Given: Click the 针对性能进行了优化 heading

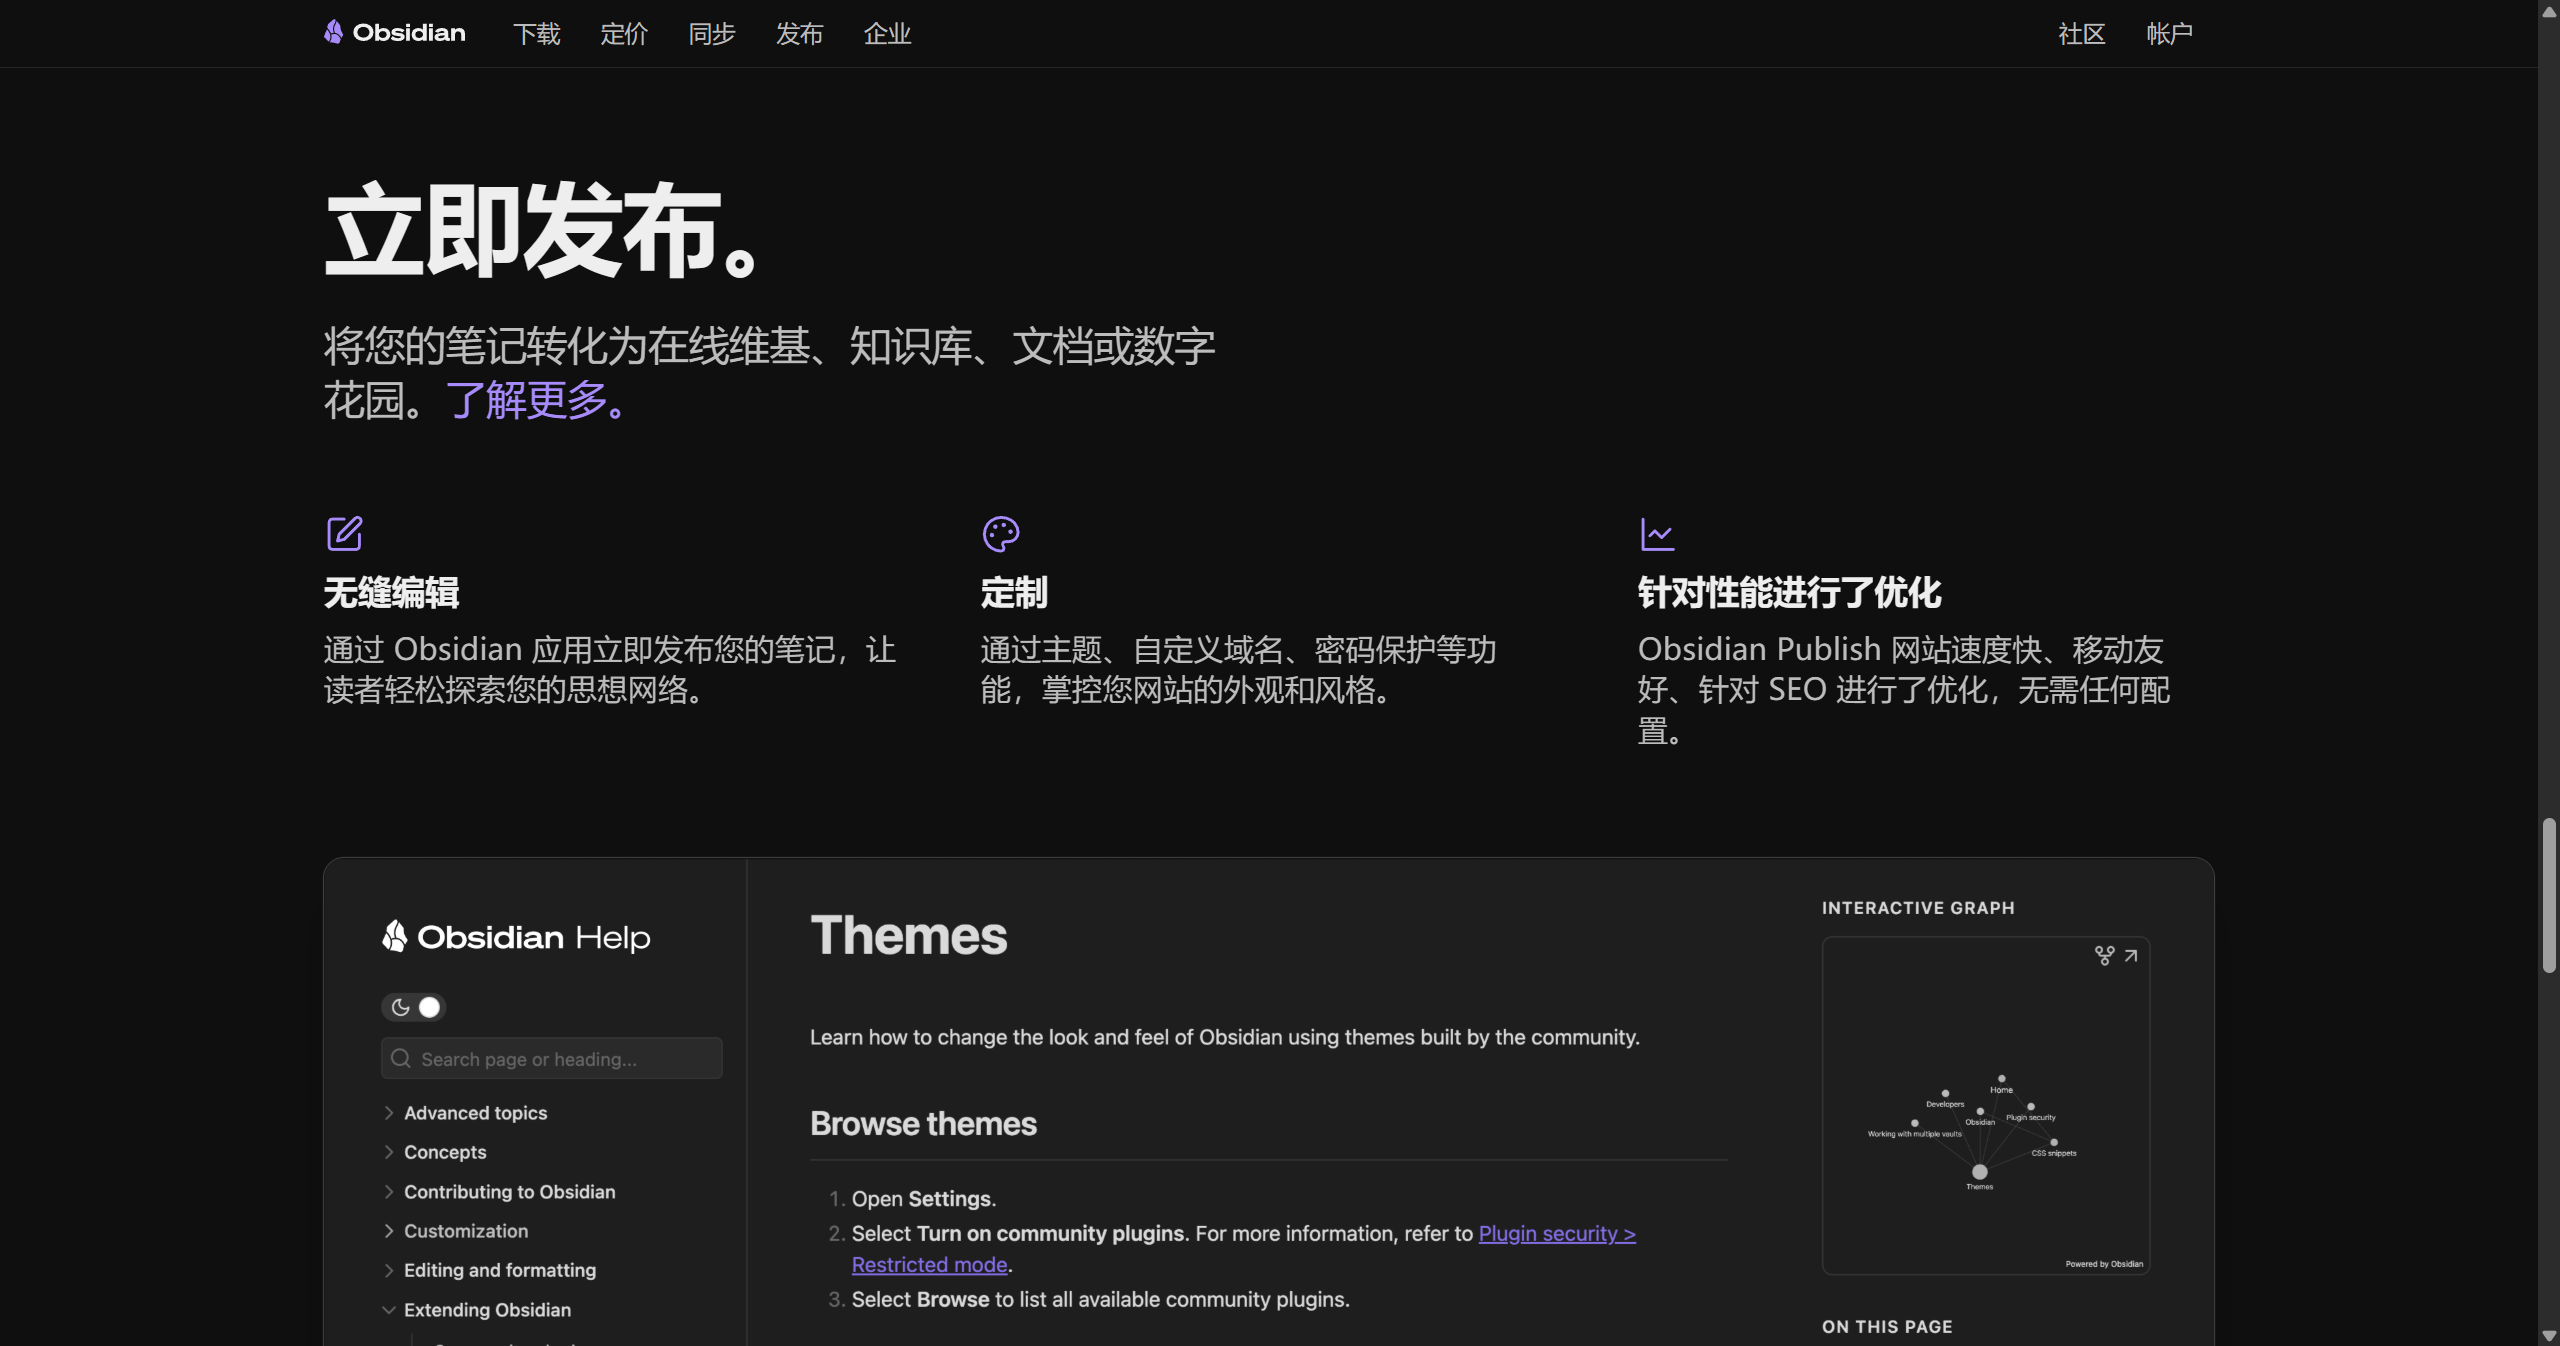Looking at the screenshot, I should point(1789,593).
